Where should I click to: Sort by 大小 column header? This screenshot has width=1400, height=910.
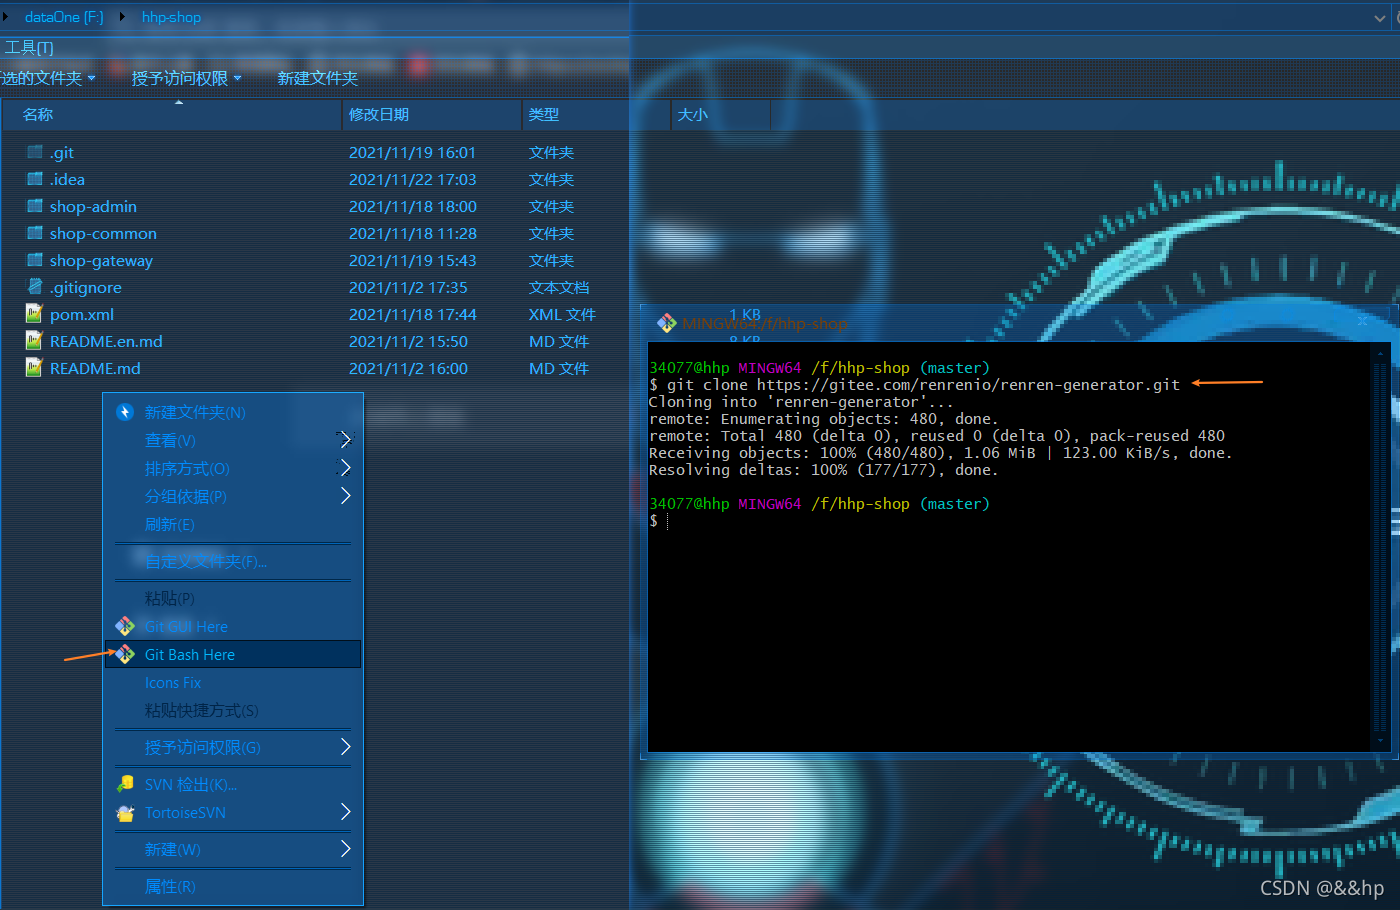tap(720, 114)
